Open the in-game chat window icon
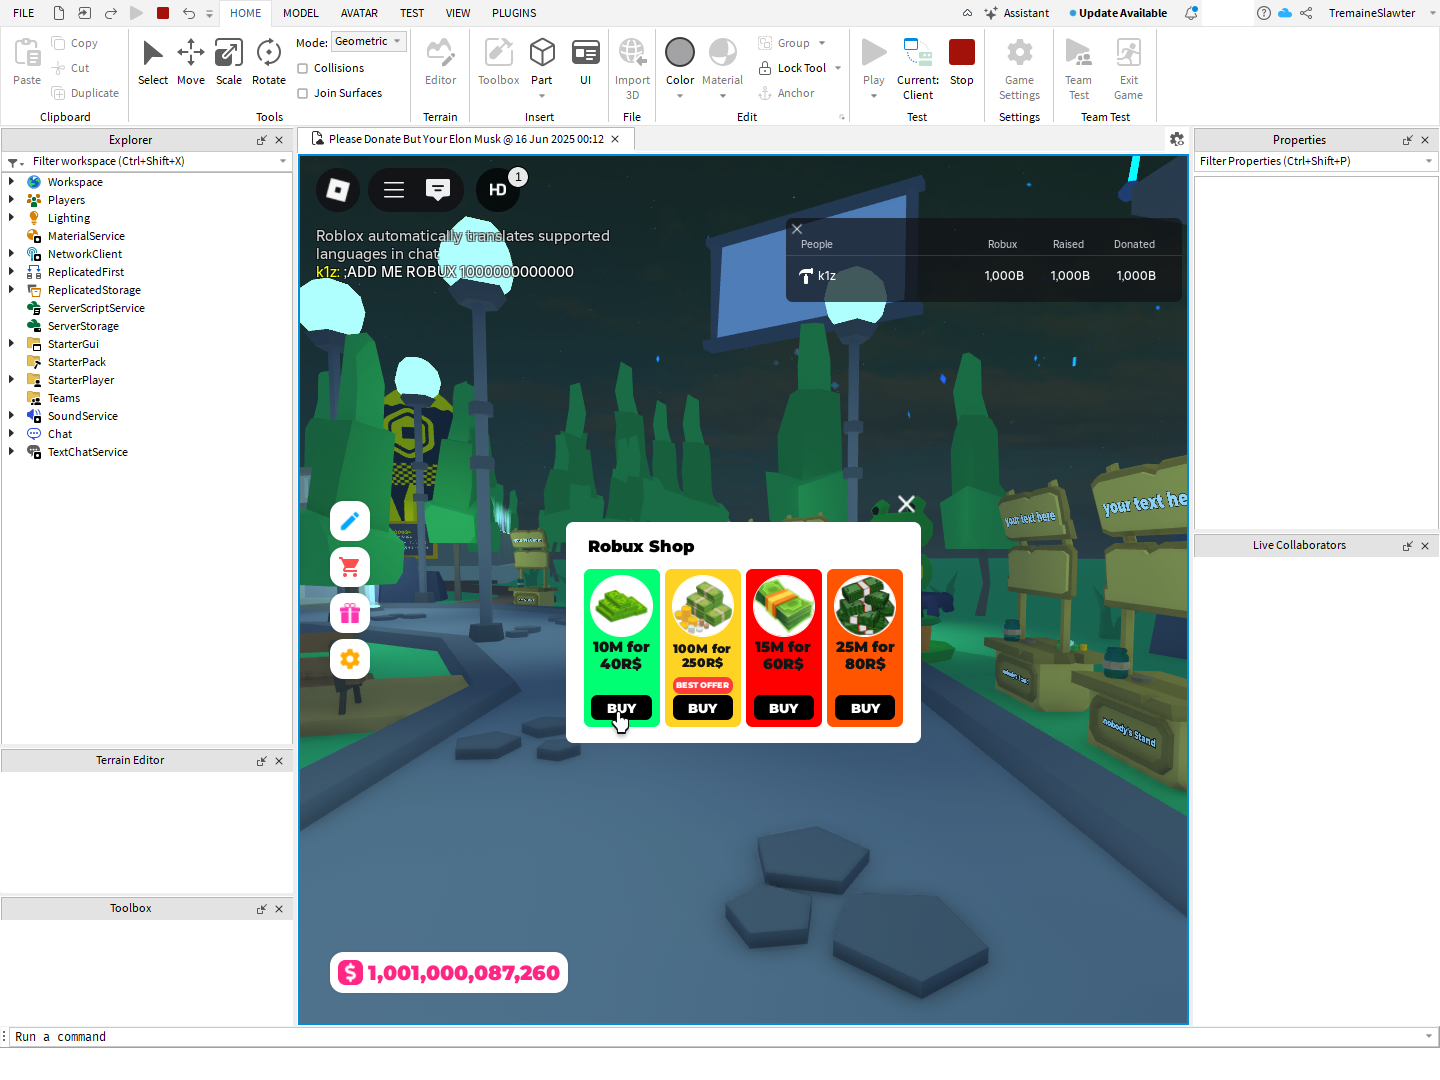 (x=438, y=189)
